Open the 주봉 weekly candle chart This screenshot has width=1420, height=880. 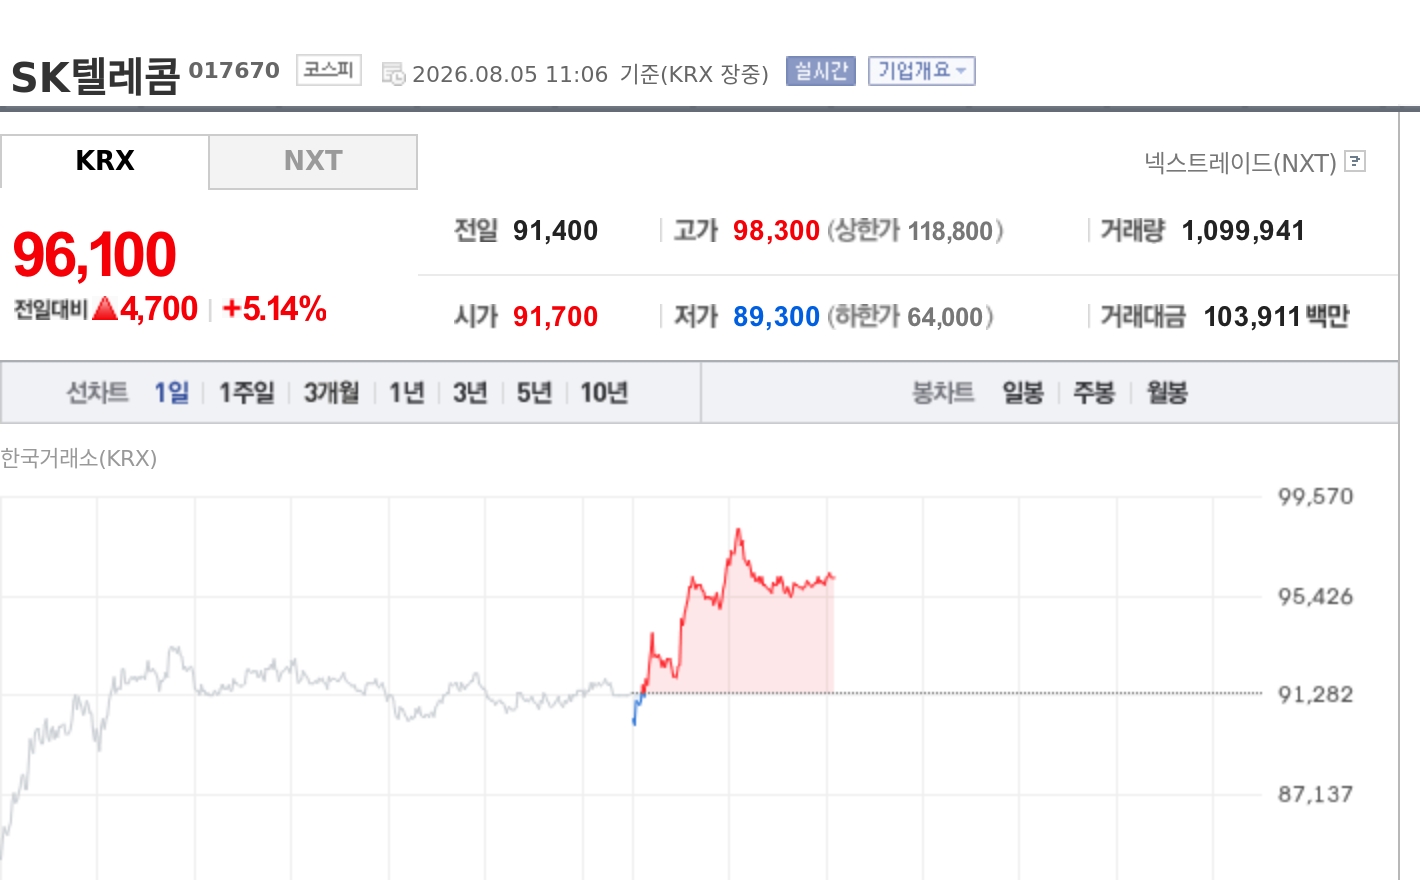coord(1094,392)
